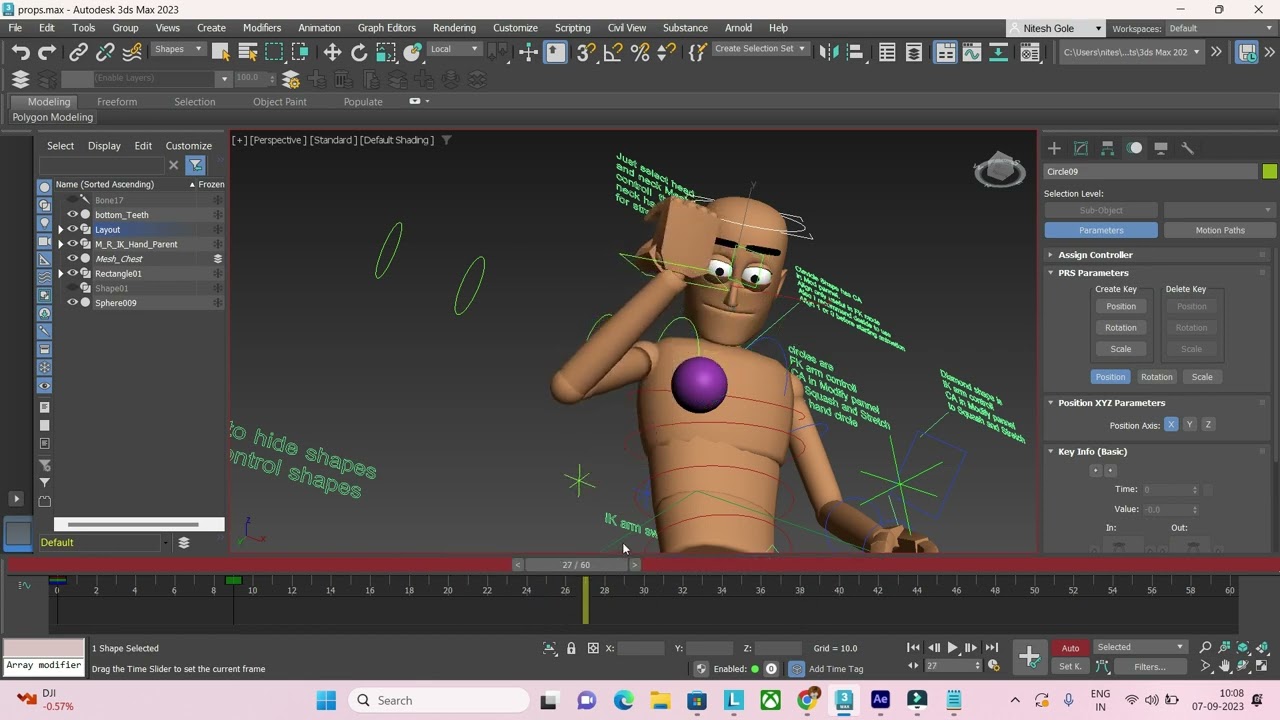Viewport: 1280px width, 720px height.
Task: Hide M_R_IK_Hand_Parent using its eye icon
Action: 72,244
